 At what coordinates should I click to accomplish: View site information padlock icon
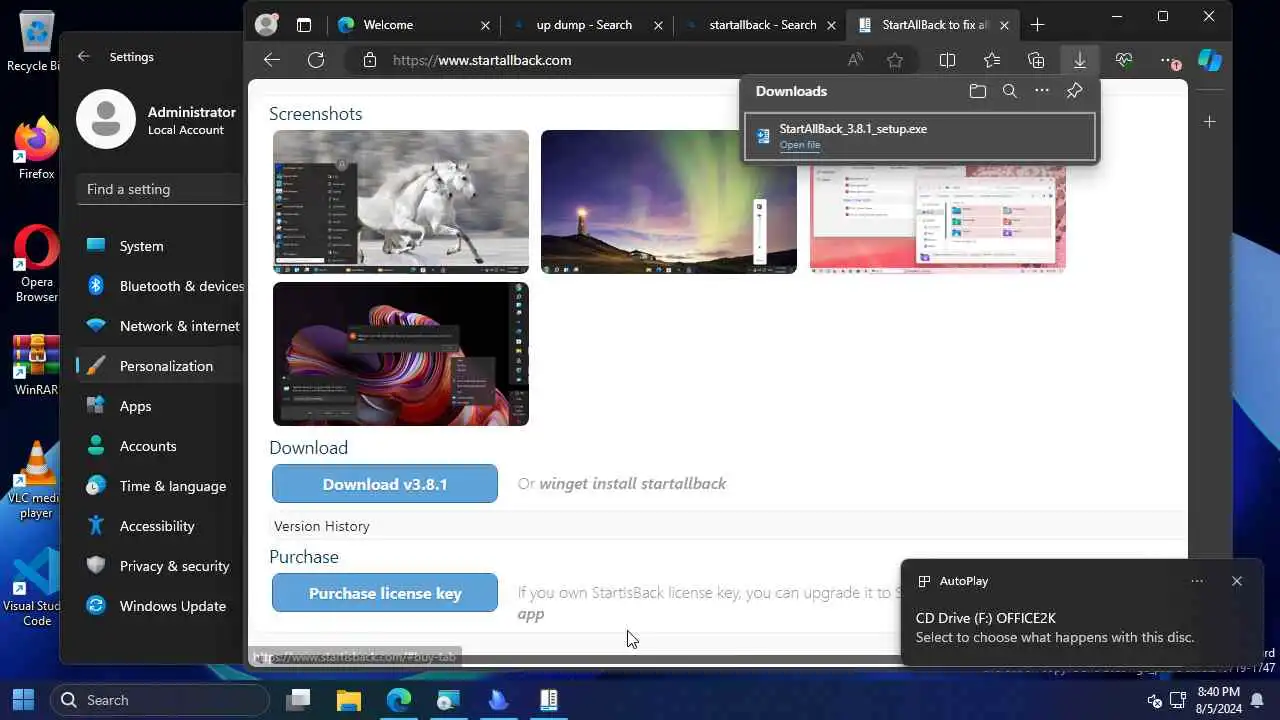[370, 60]
